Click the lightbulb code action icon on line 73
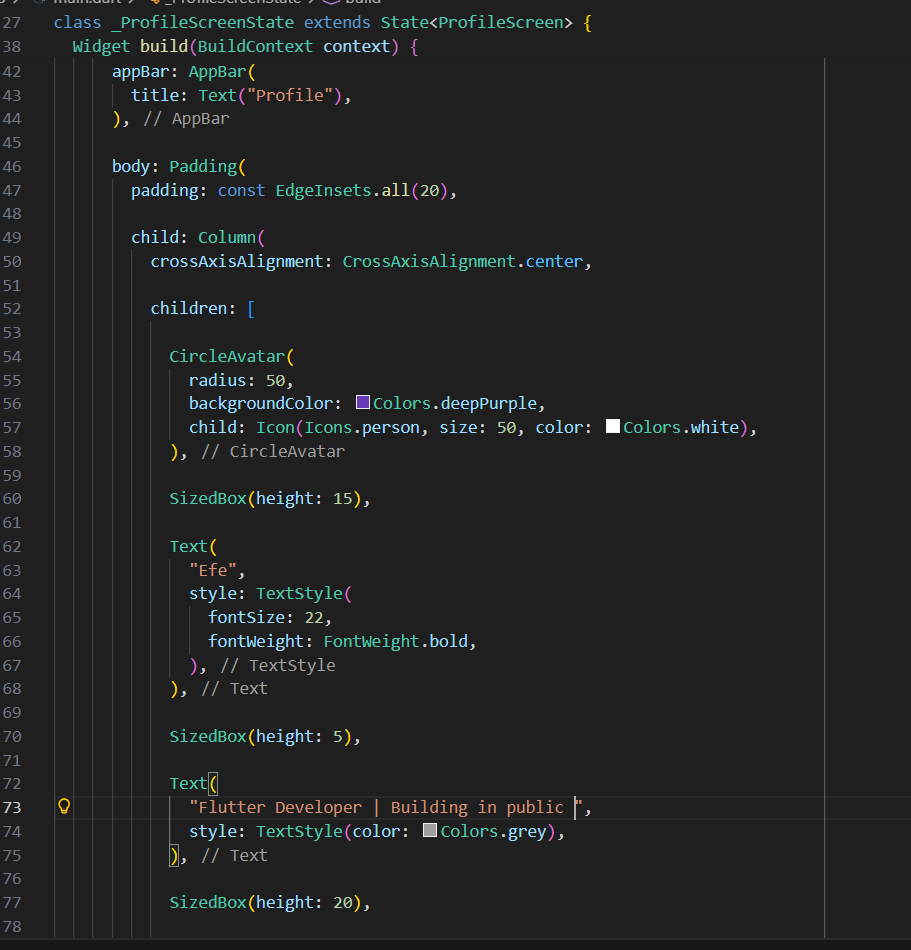 64,806
